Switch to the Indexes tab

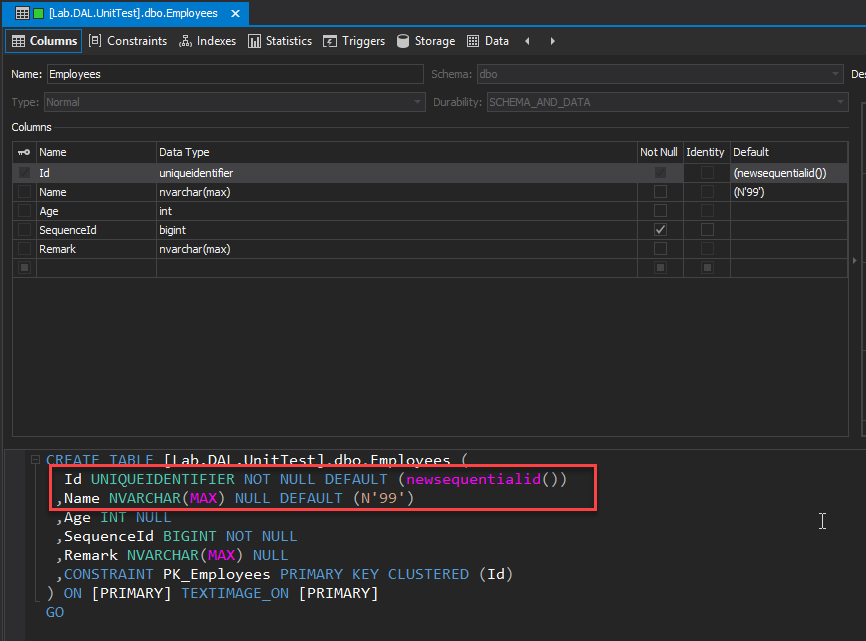[x=208, y=41]
